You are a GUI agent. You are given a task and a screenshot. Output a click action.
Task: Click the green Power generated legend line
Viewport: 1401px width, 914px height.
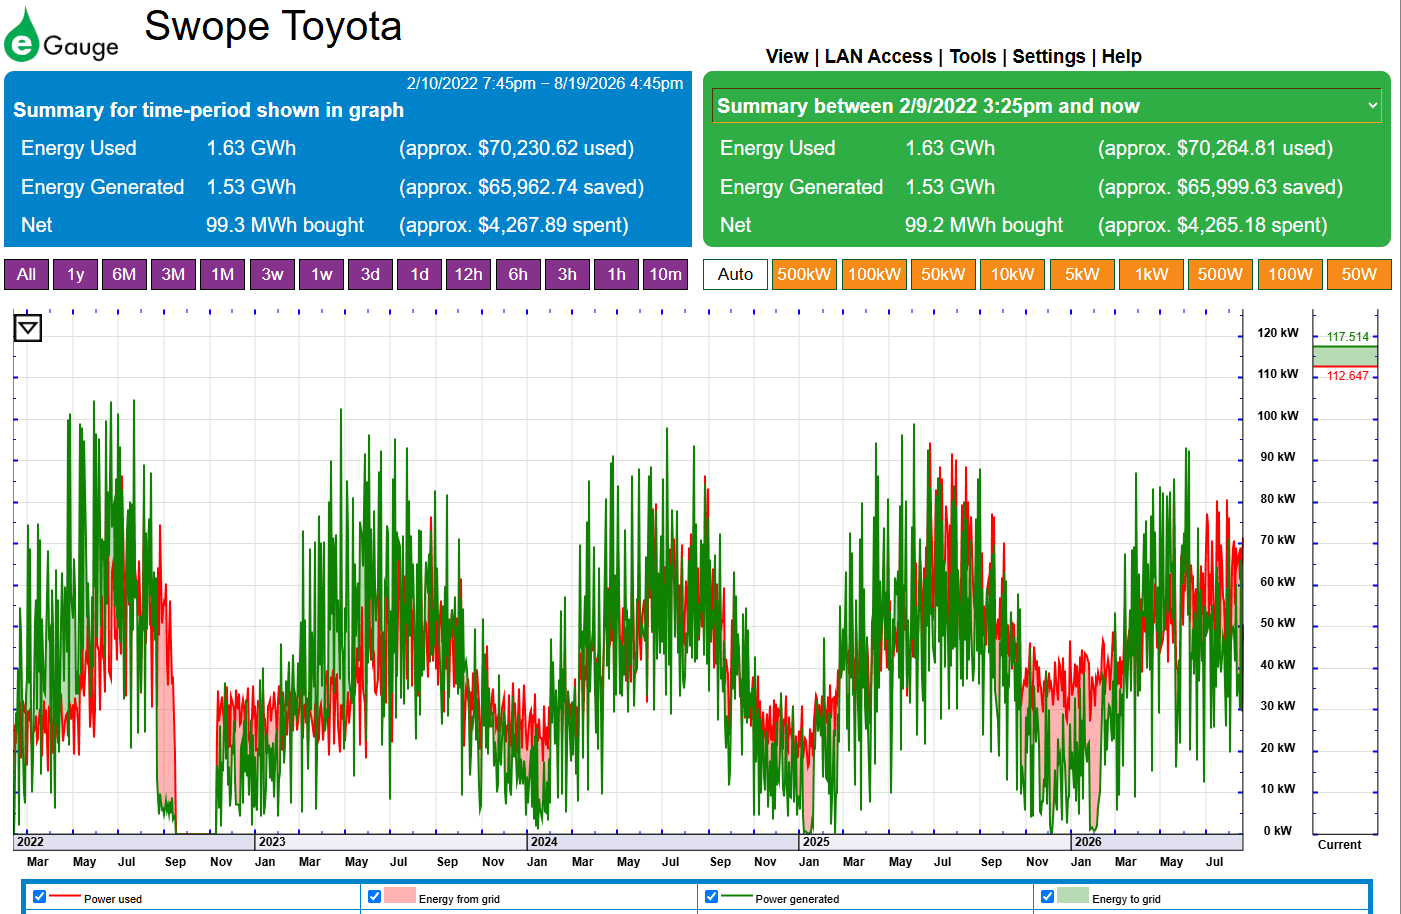[737, 896]
